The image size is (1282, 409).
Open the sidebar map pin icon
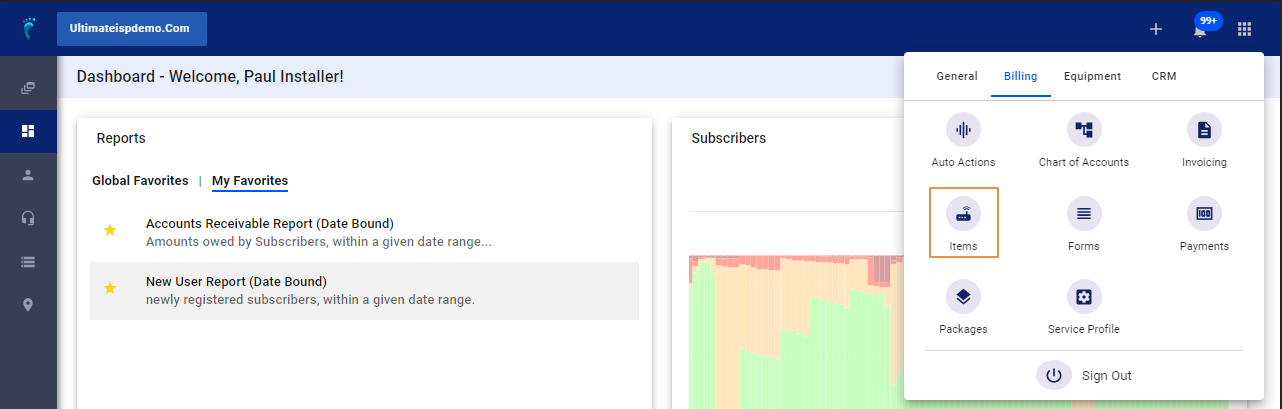tap(28, 305)
